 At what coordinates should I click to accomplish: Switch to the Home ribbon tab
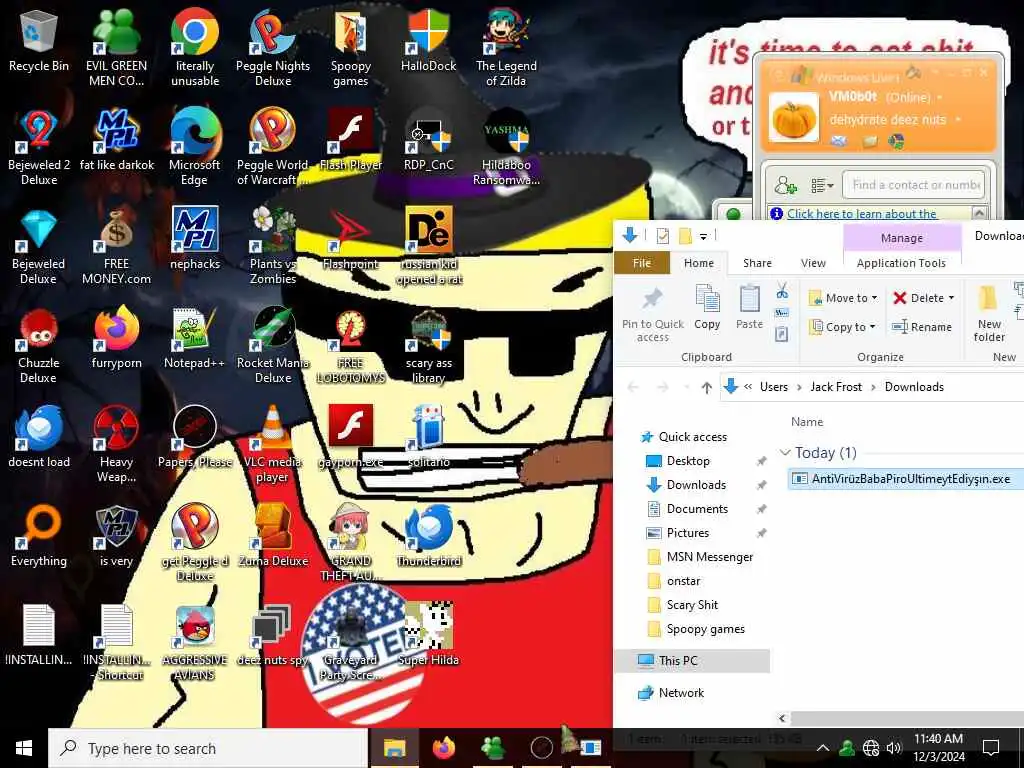pos(699,263)
